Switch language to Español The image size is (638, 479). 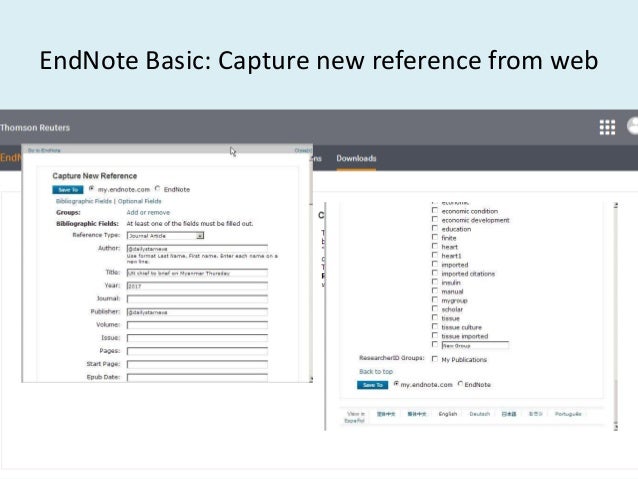354,421
